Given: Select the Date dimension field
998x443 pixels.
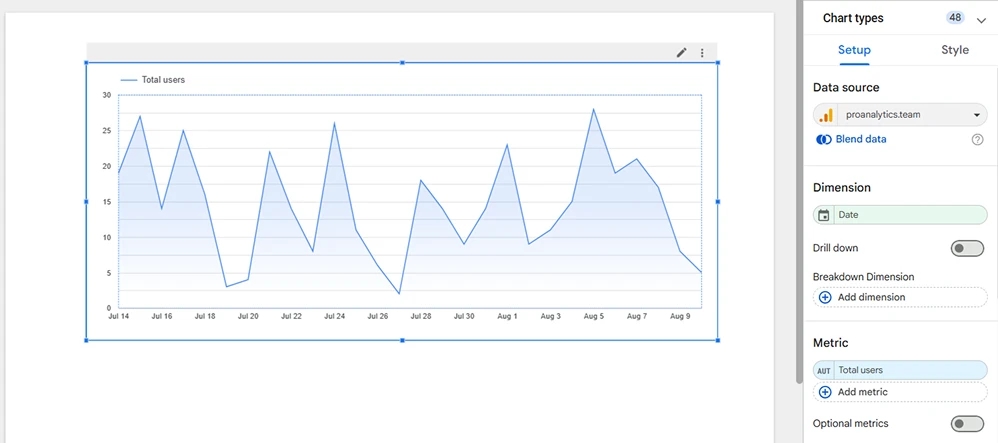Looking at the screenshot, I should (x=900, y=215).
